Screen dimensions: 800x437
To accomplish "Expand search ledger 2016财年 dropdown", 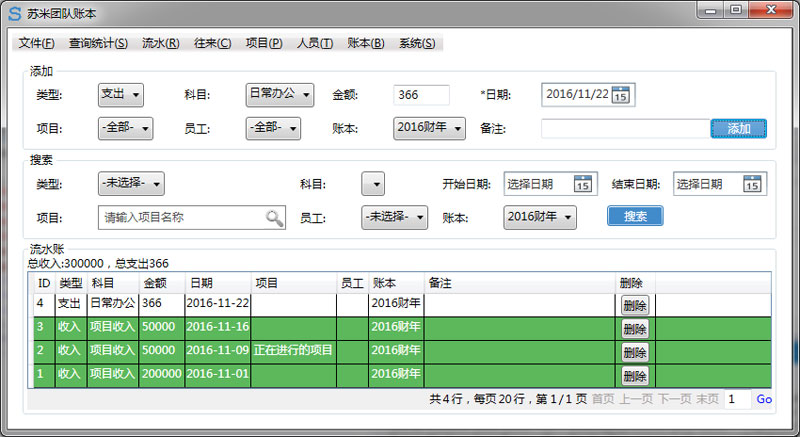I will coord(540,218).
